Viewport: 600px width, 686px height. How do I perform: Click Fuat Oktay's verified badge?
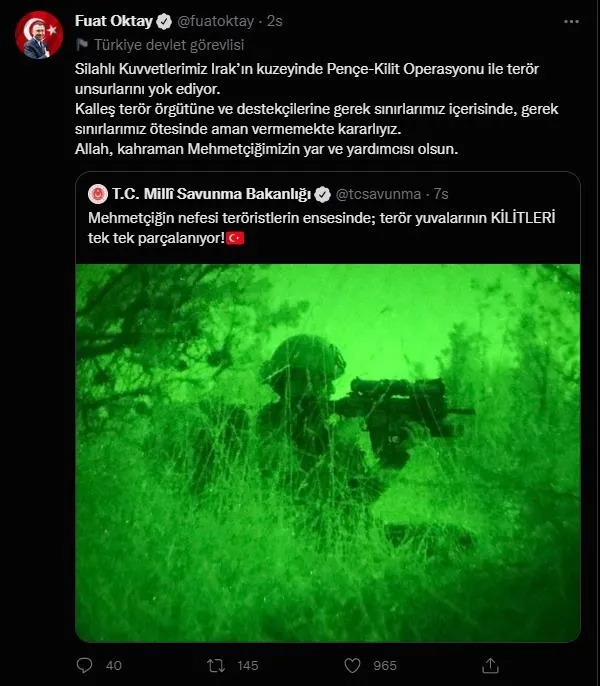[x=164, y=21]
